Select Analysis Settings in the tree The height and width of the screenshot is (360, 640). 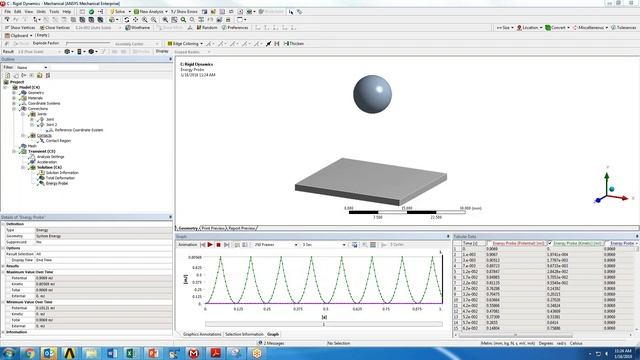[x=50, y=157]
